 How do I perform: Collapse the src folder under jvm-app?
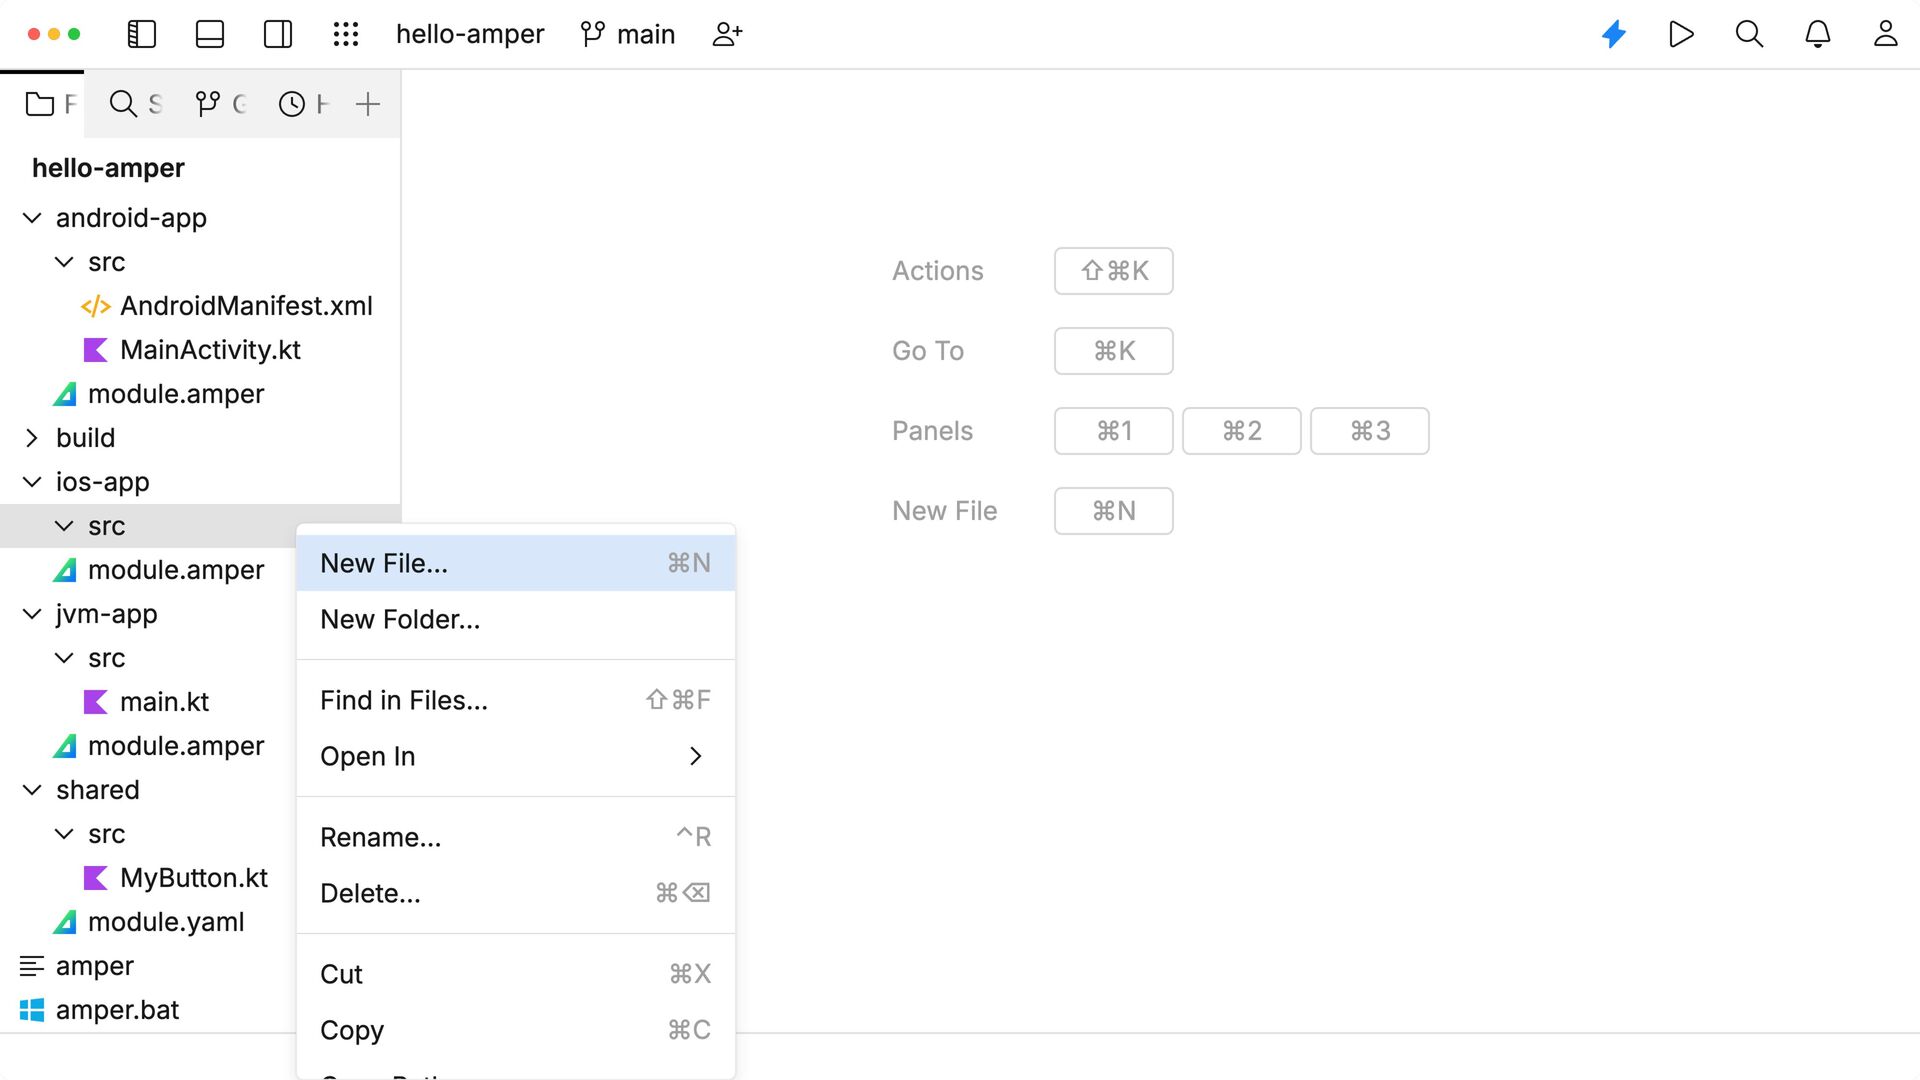[64, 658]
